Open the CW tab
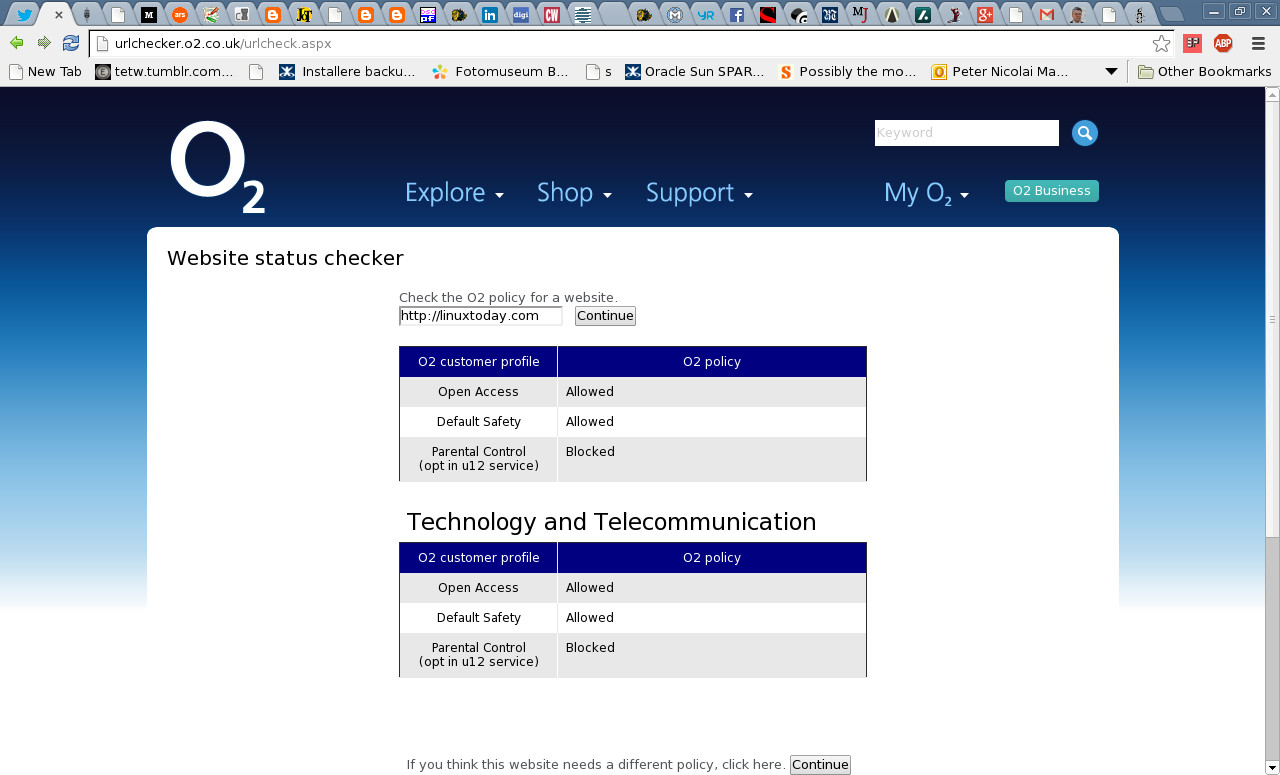Viewport: 1280px width, 775px height. 551,15
